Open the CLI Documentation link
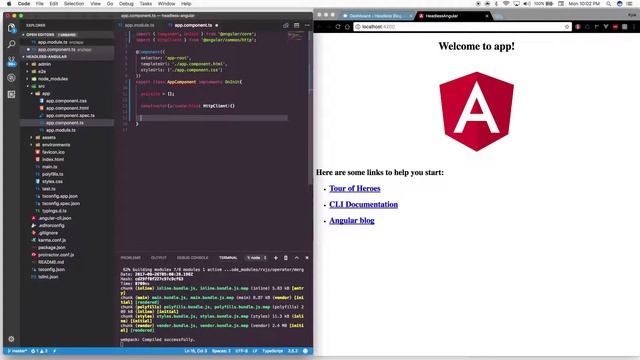 coord(363,204)
